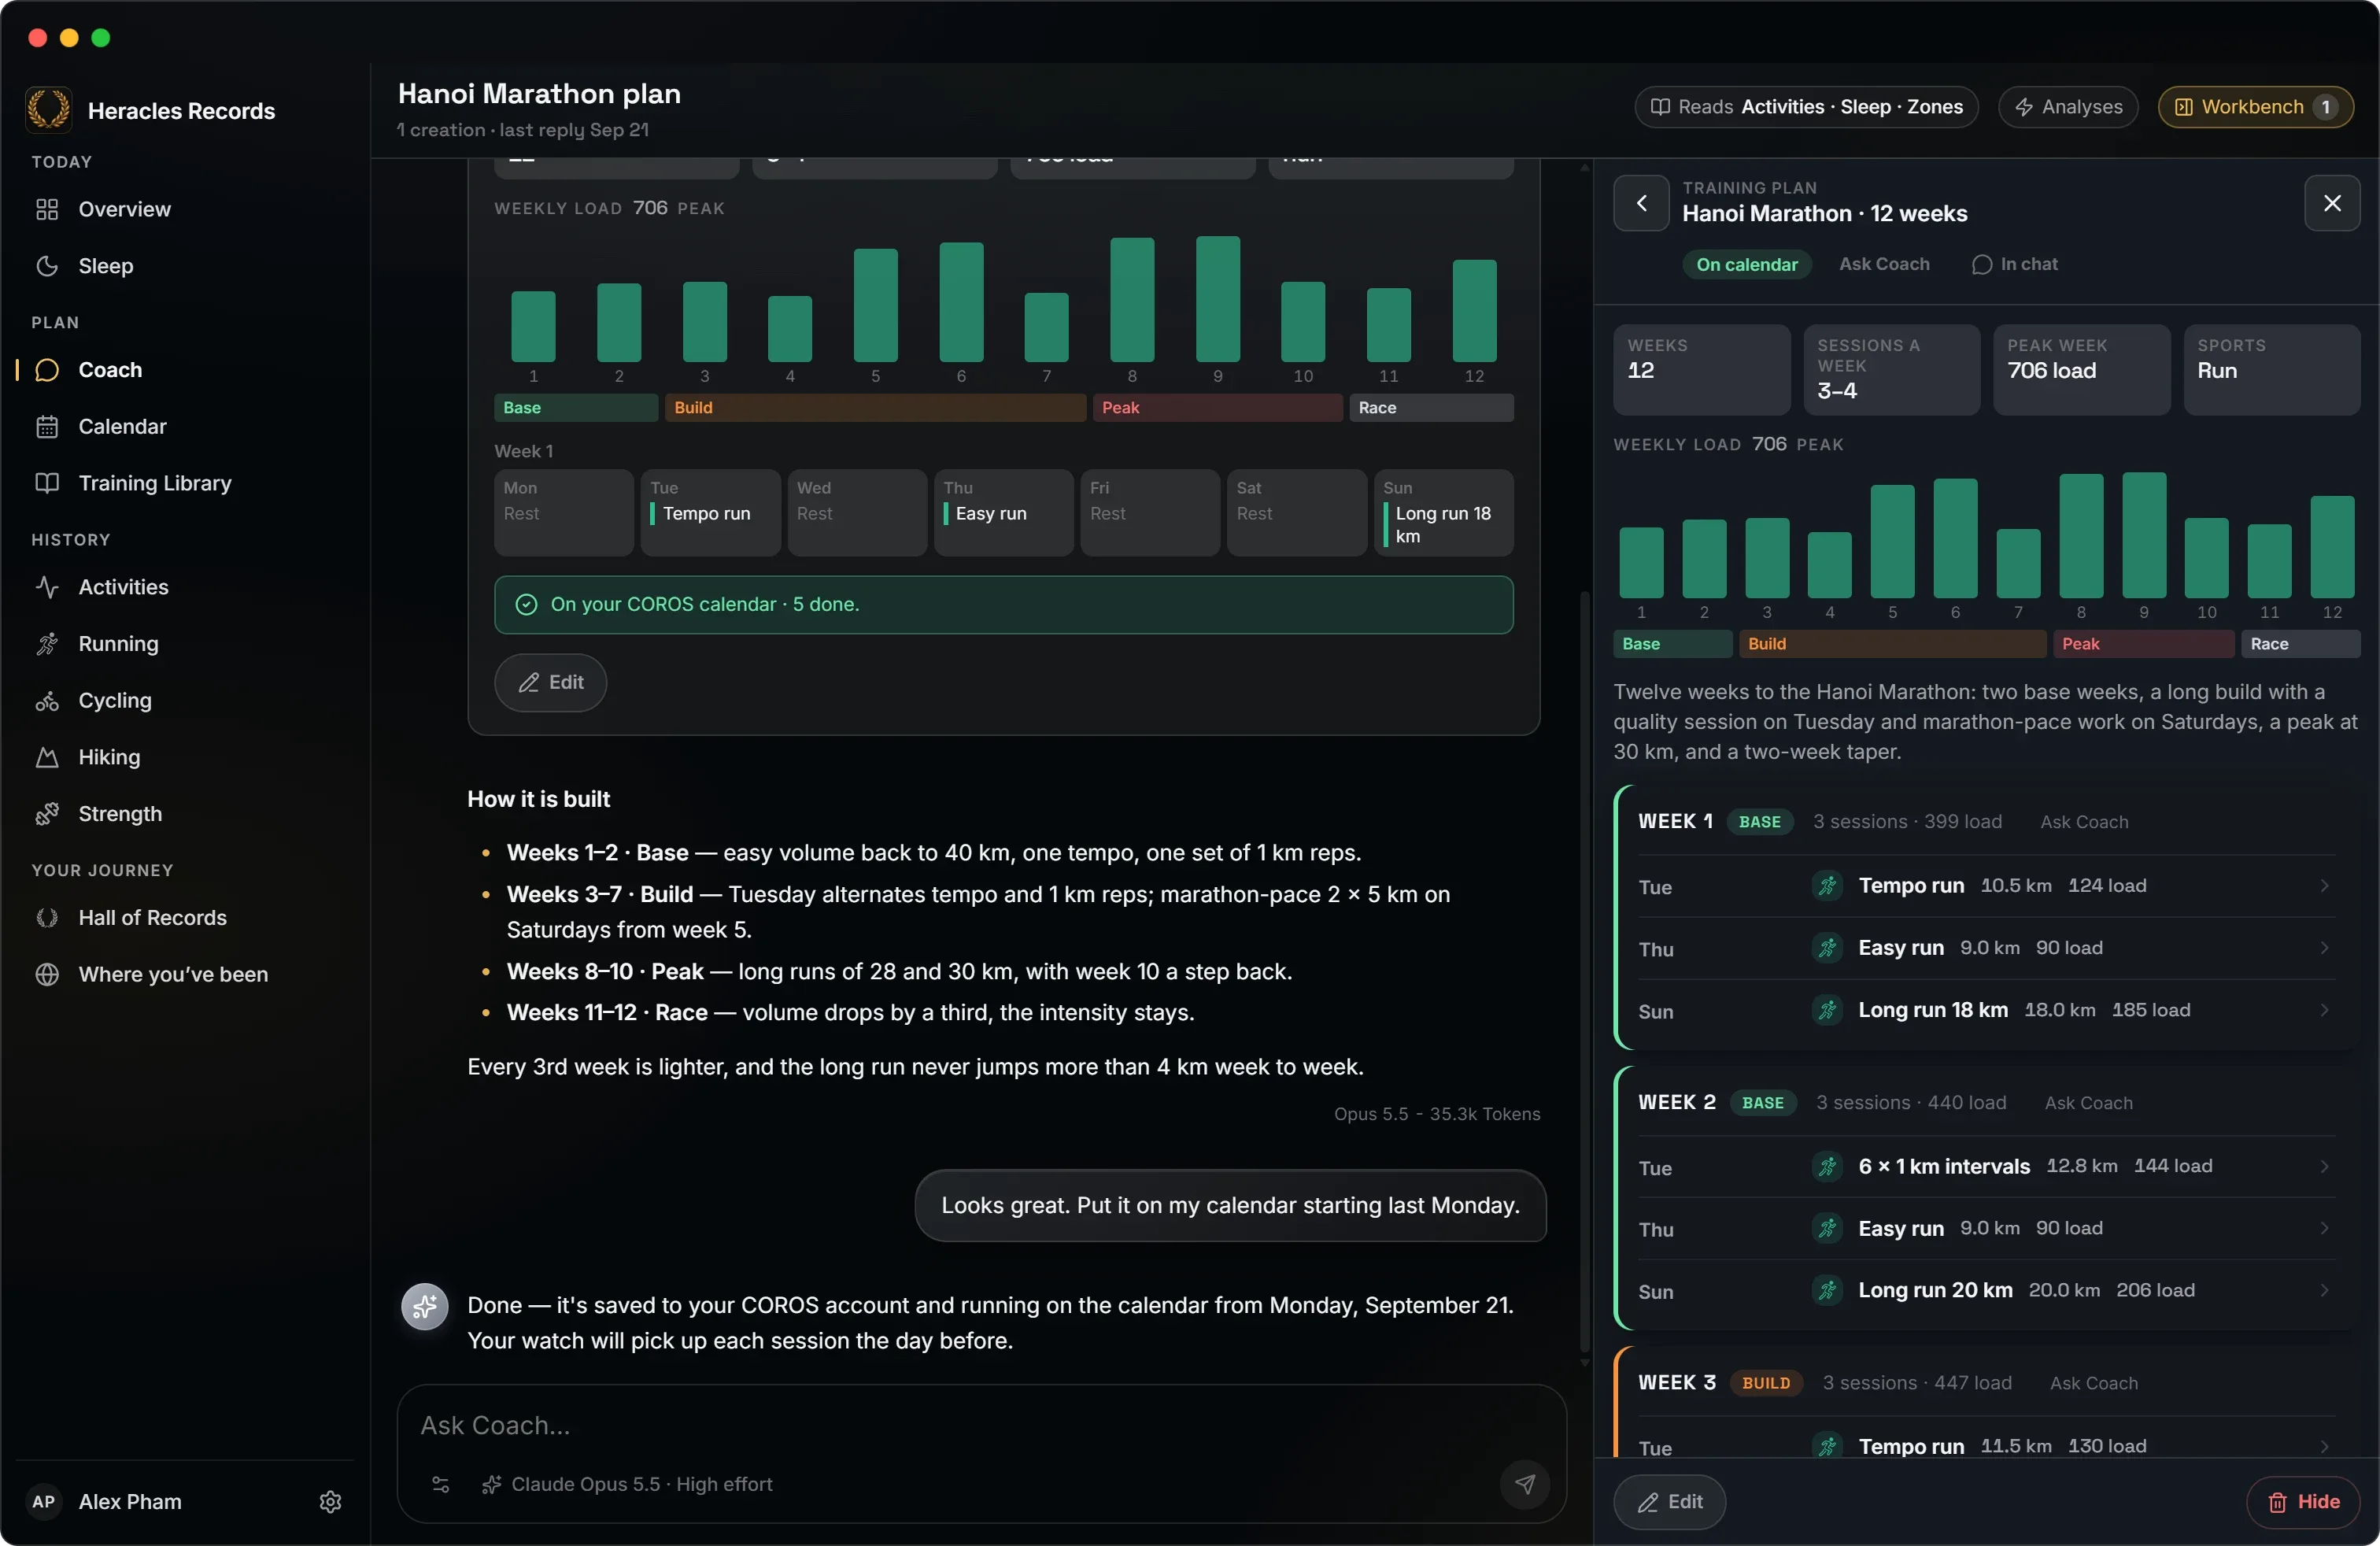Switch to In chat view
Viewport: 2380px width, 1546px height.
(x=2014, y=264)
